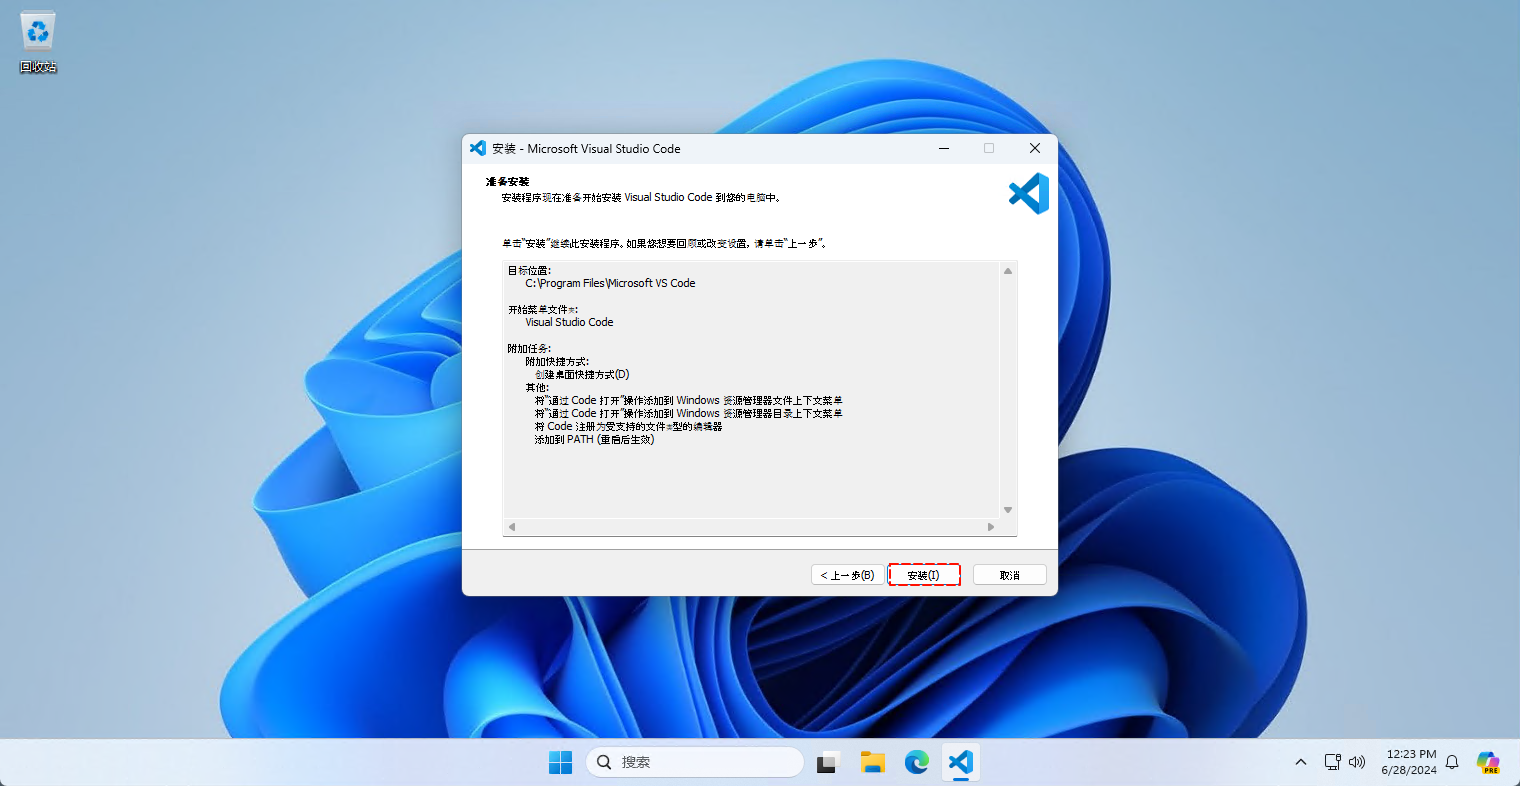Click the network tray icon

pyautogui.click(x=1332, y=762)
